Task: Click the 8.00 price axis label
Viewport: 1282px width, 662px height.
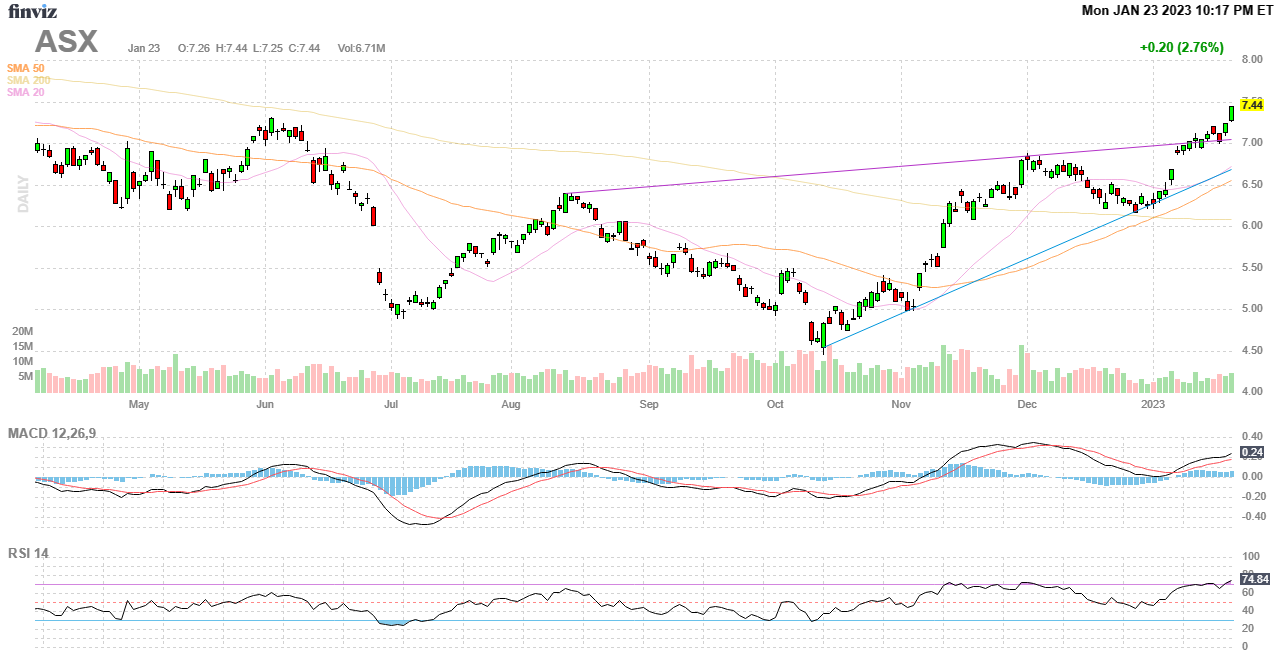Action: click(x=1250, y=60)
